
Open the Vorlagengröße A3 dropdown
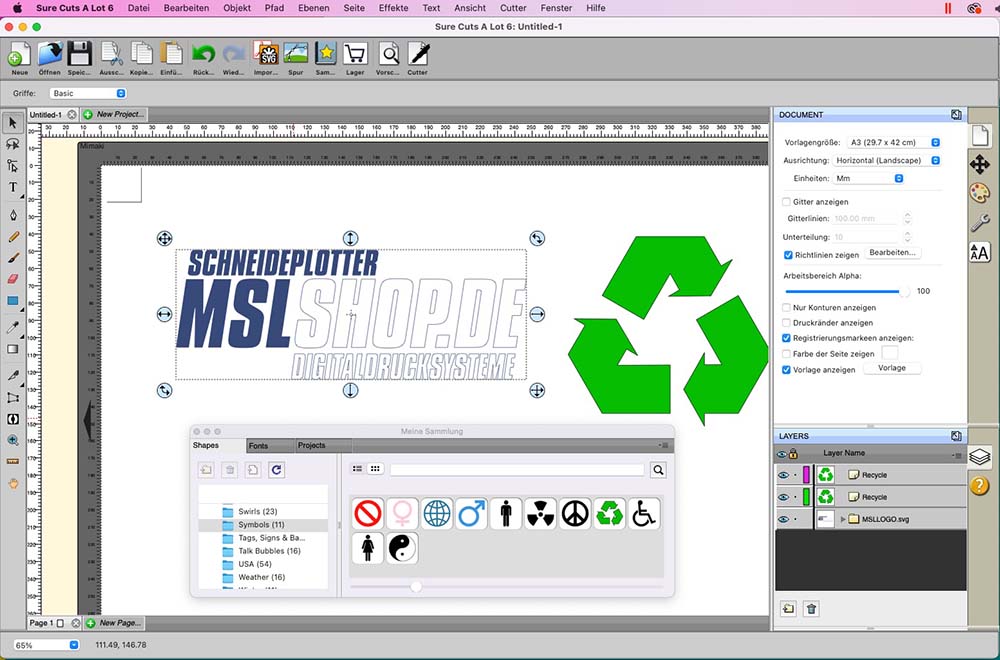tap(893, 142)
